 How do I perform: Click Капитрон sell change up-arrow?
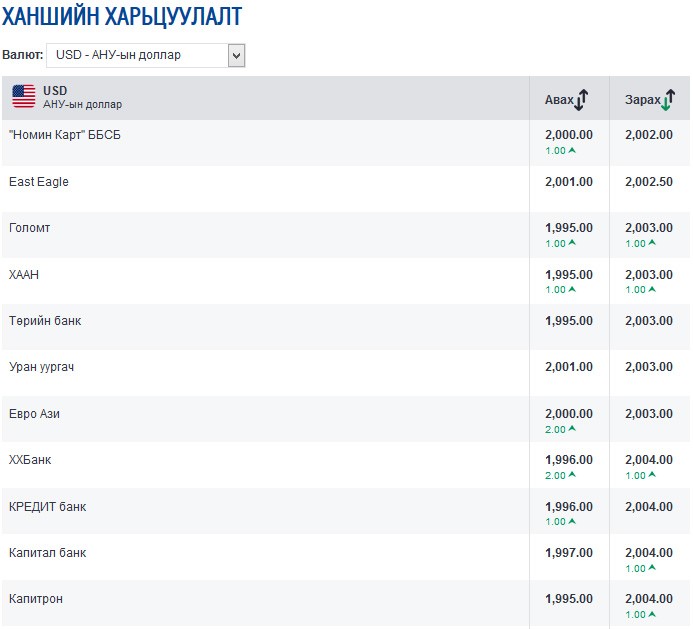pos(652,614)
